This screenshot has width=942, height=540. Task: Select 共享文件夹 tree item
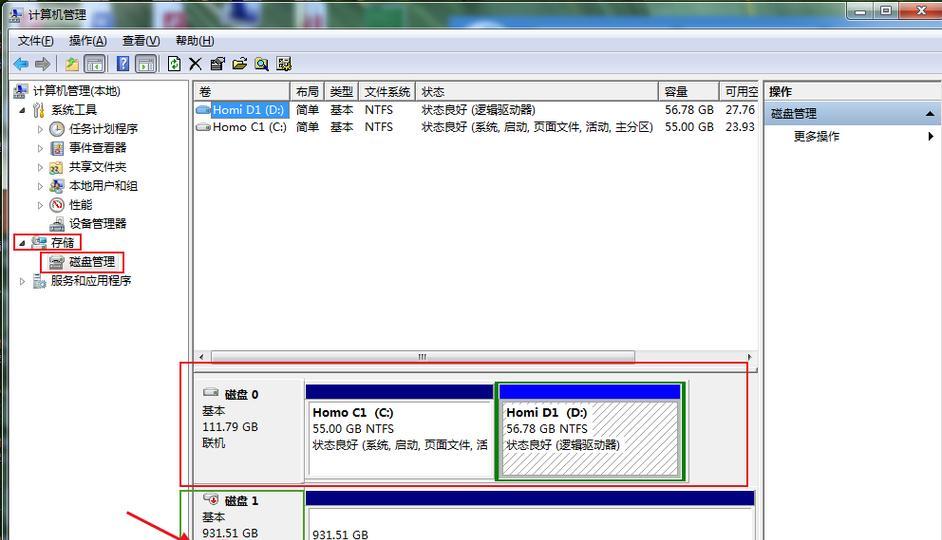point(97,166)
